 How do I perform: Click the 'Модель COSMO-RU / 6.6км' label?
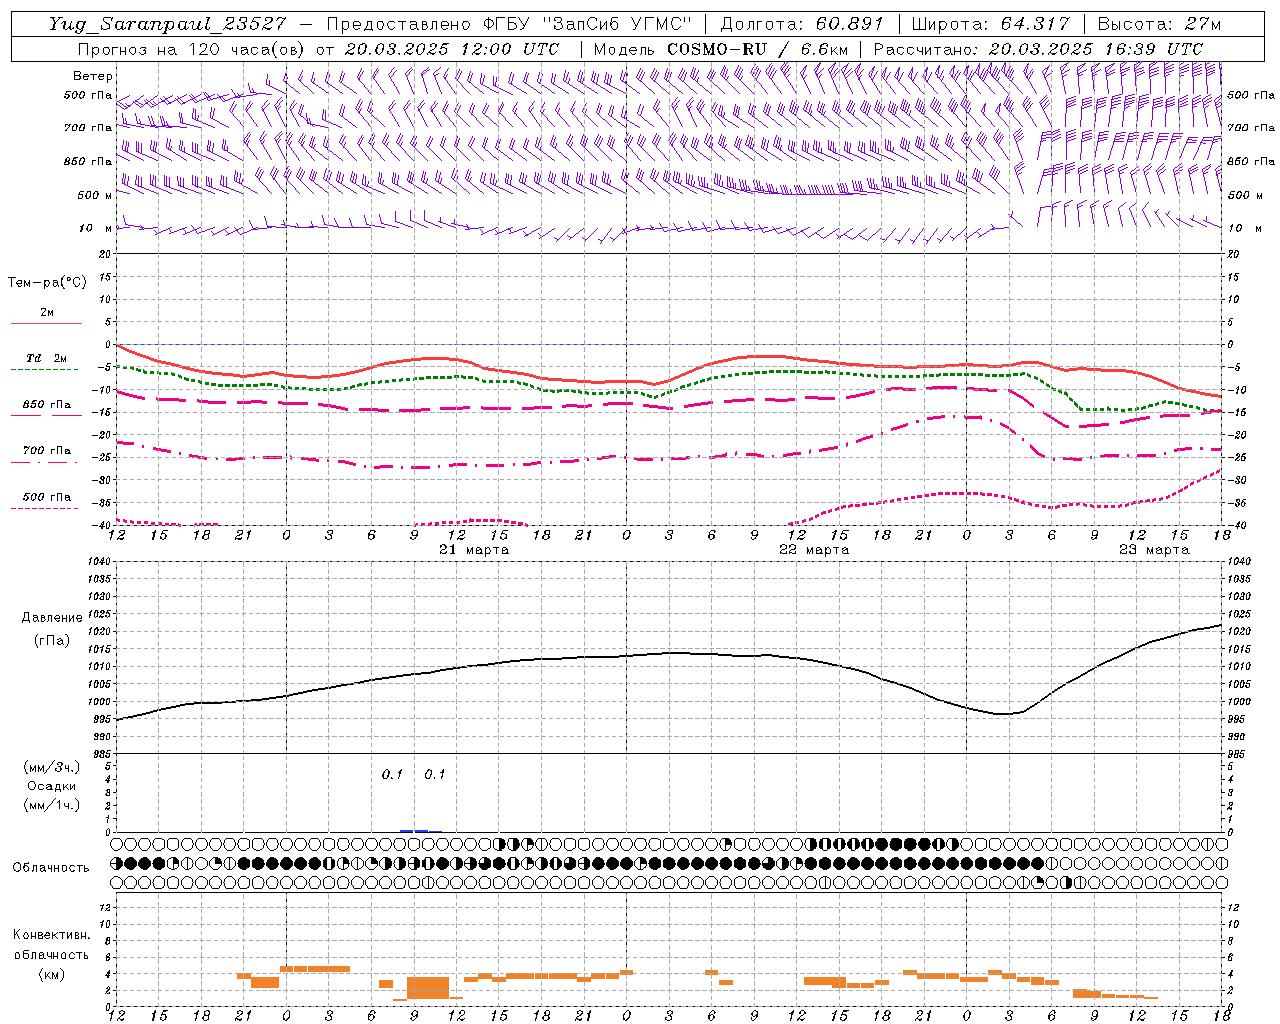click(721, 49)
